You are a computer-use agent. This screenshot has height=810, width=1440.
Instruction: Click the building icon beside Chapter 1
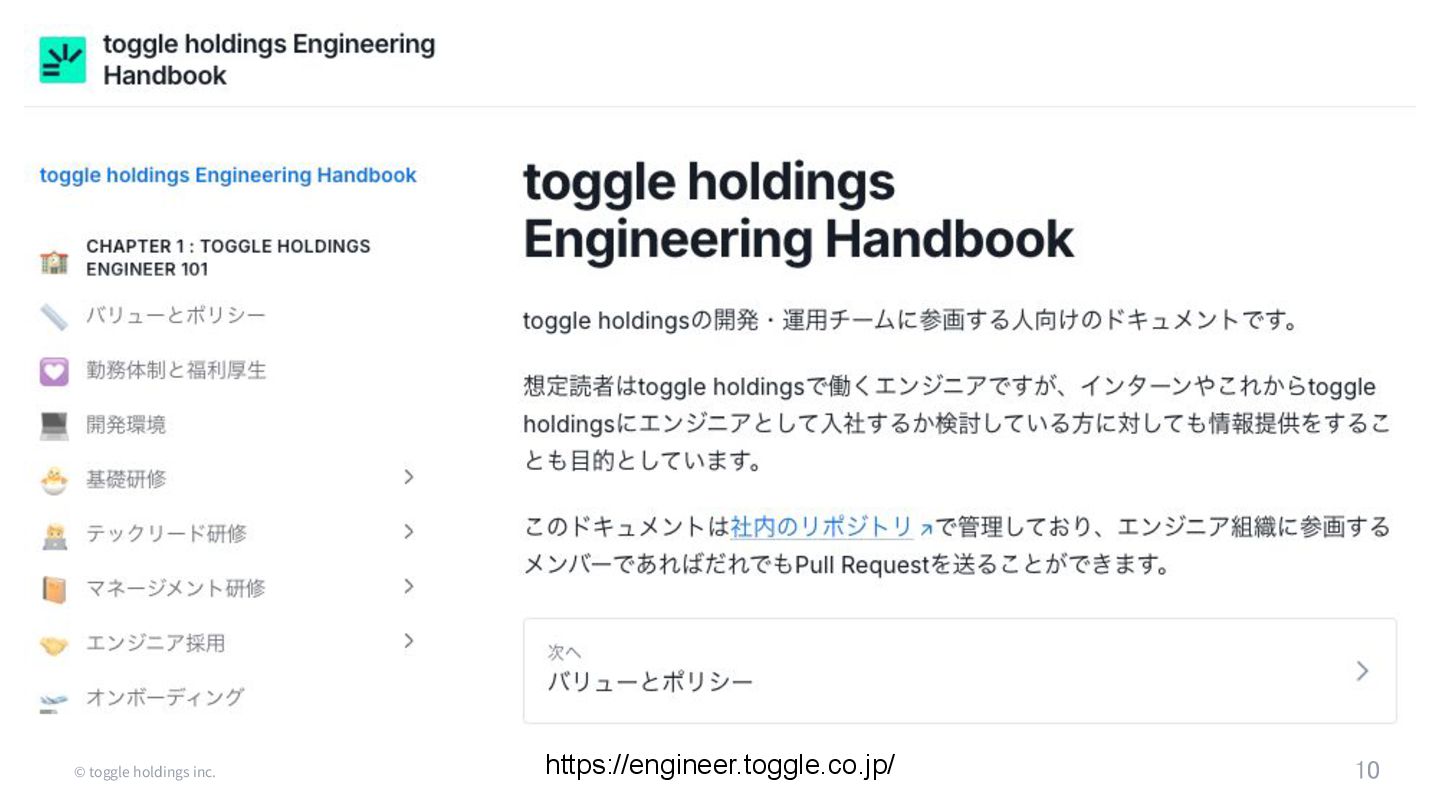click(x=54, y=262)
